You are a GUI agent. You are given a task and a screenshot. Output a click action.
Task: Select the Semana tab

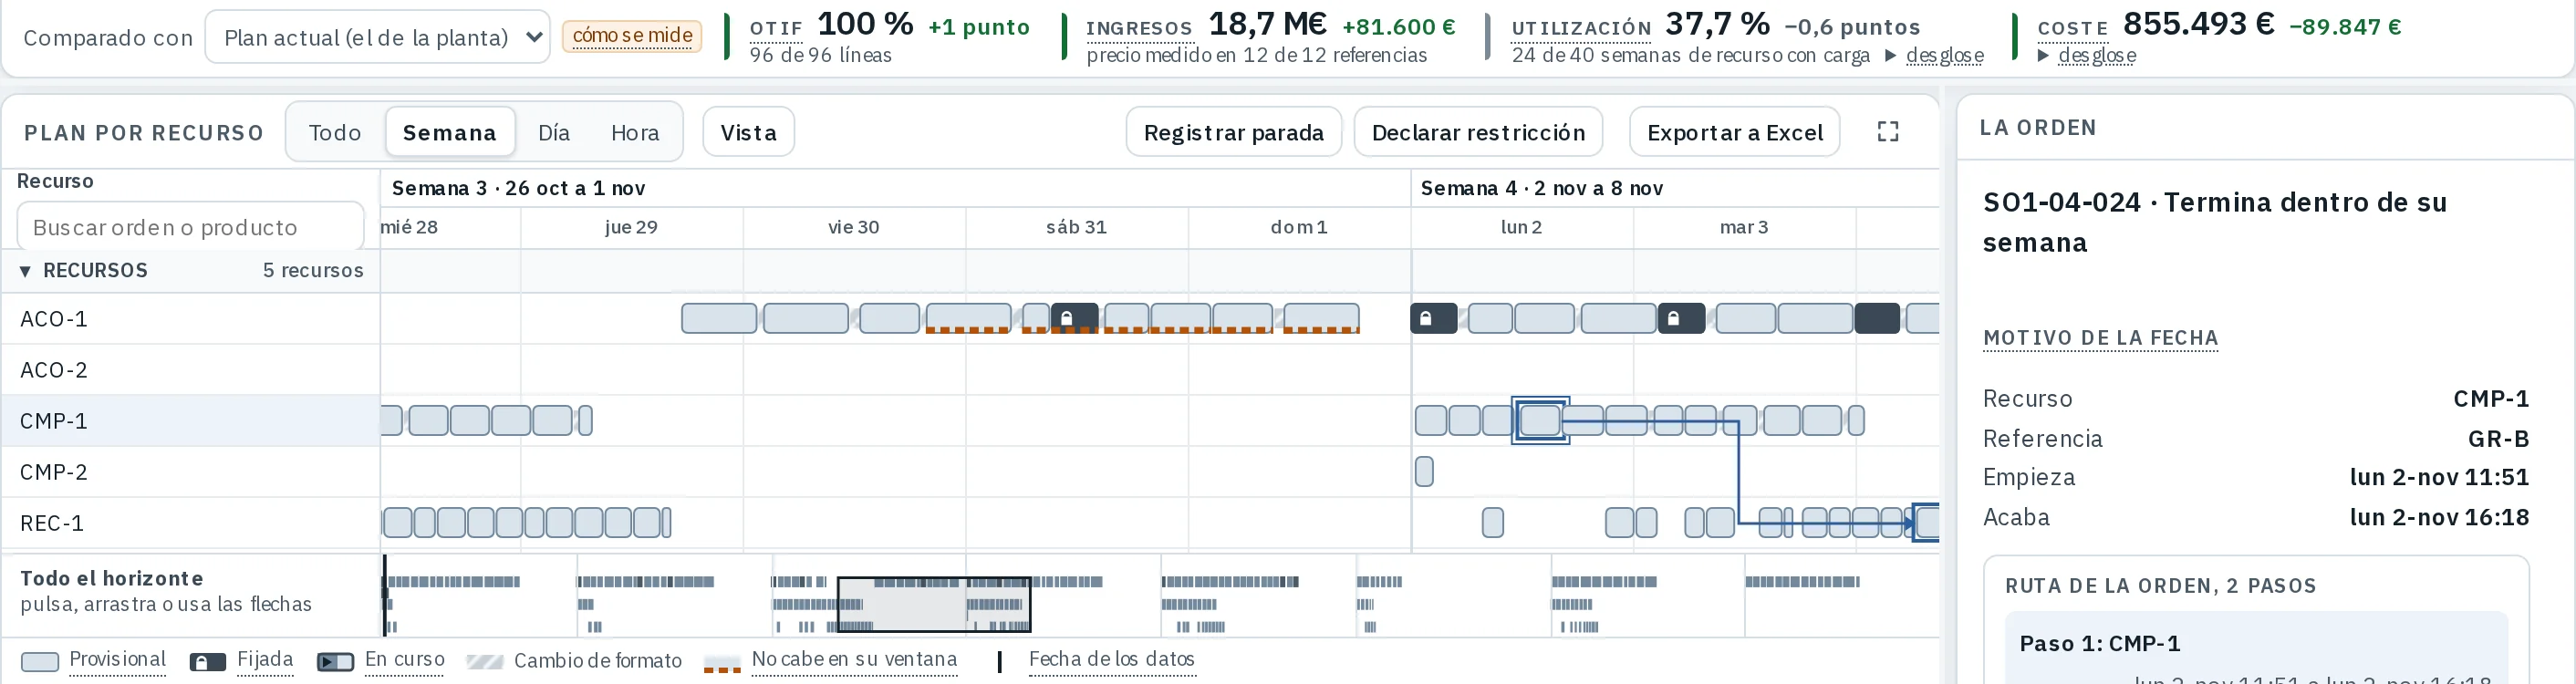coord(450,132)
